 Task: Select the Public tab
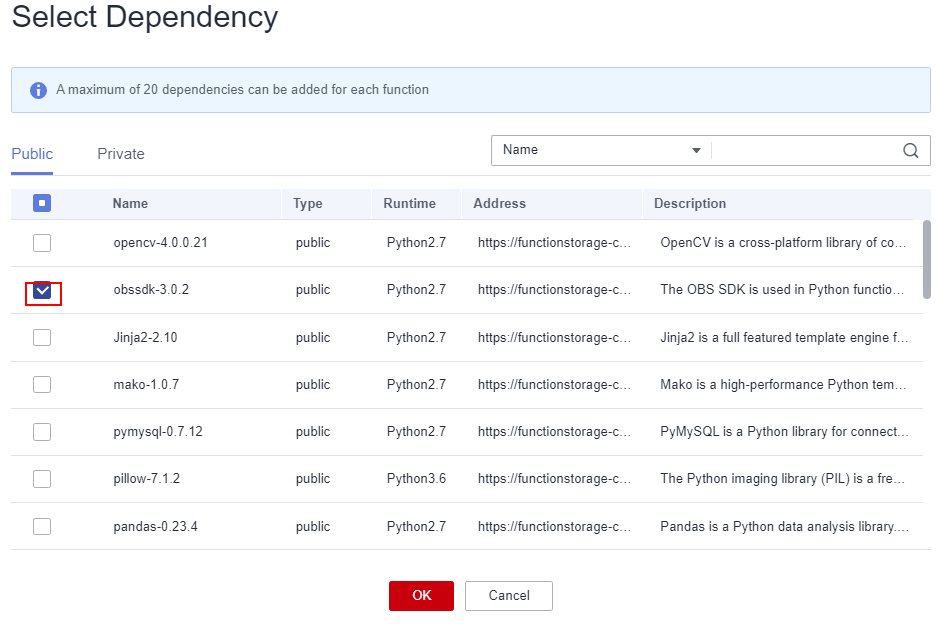click(32, 154)
